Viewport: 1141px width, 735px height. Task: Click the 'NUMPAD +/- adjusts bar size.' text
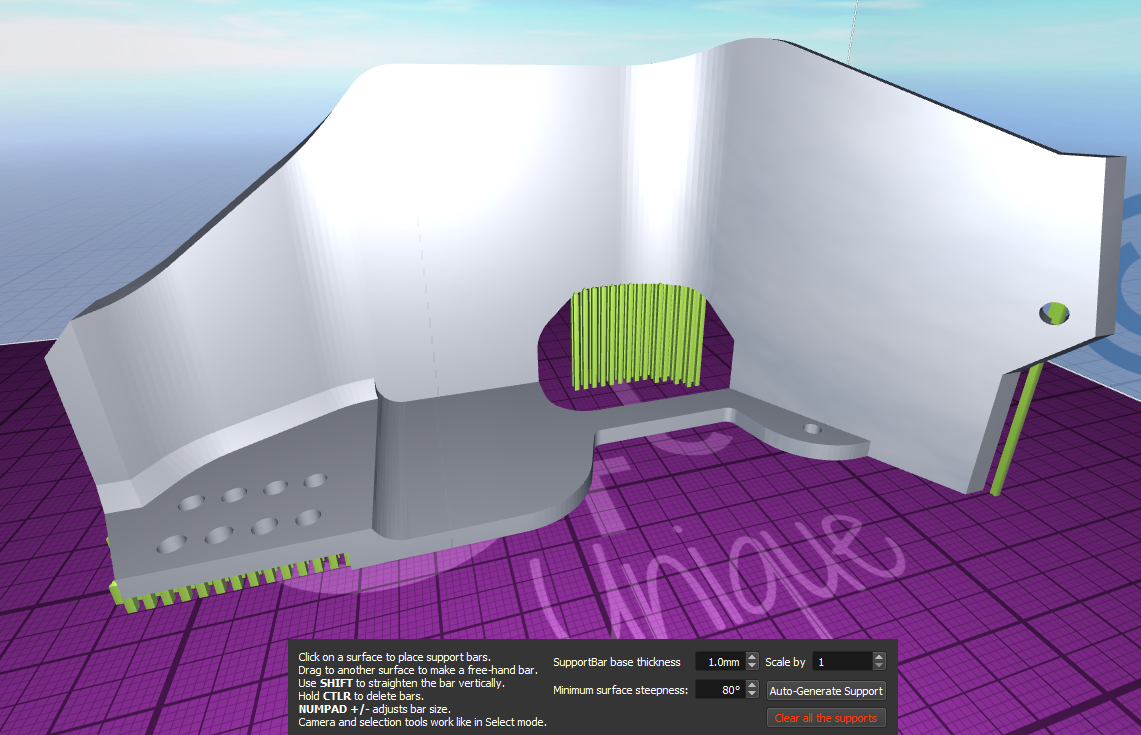click(374, 710)
